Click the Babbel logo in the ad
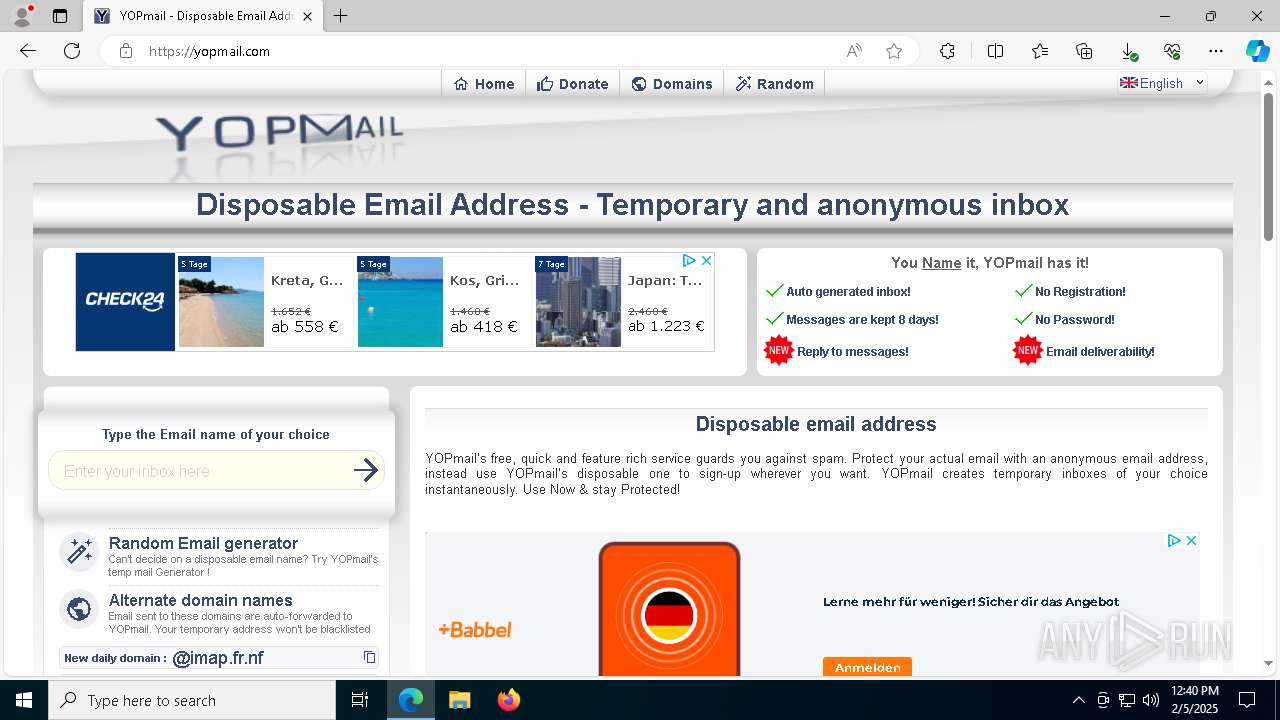 click(475, 630)
